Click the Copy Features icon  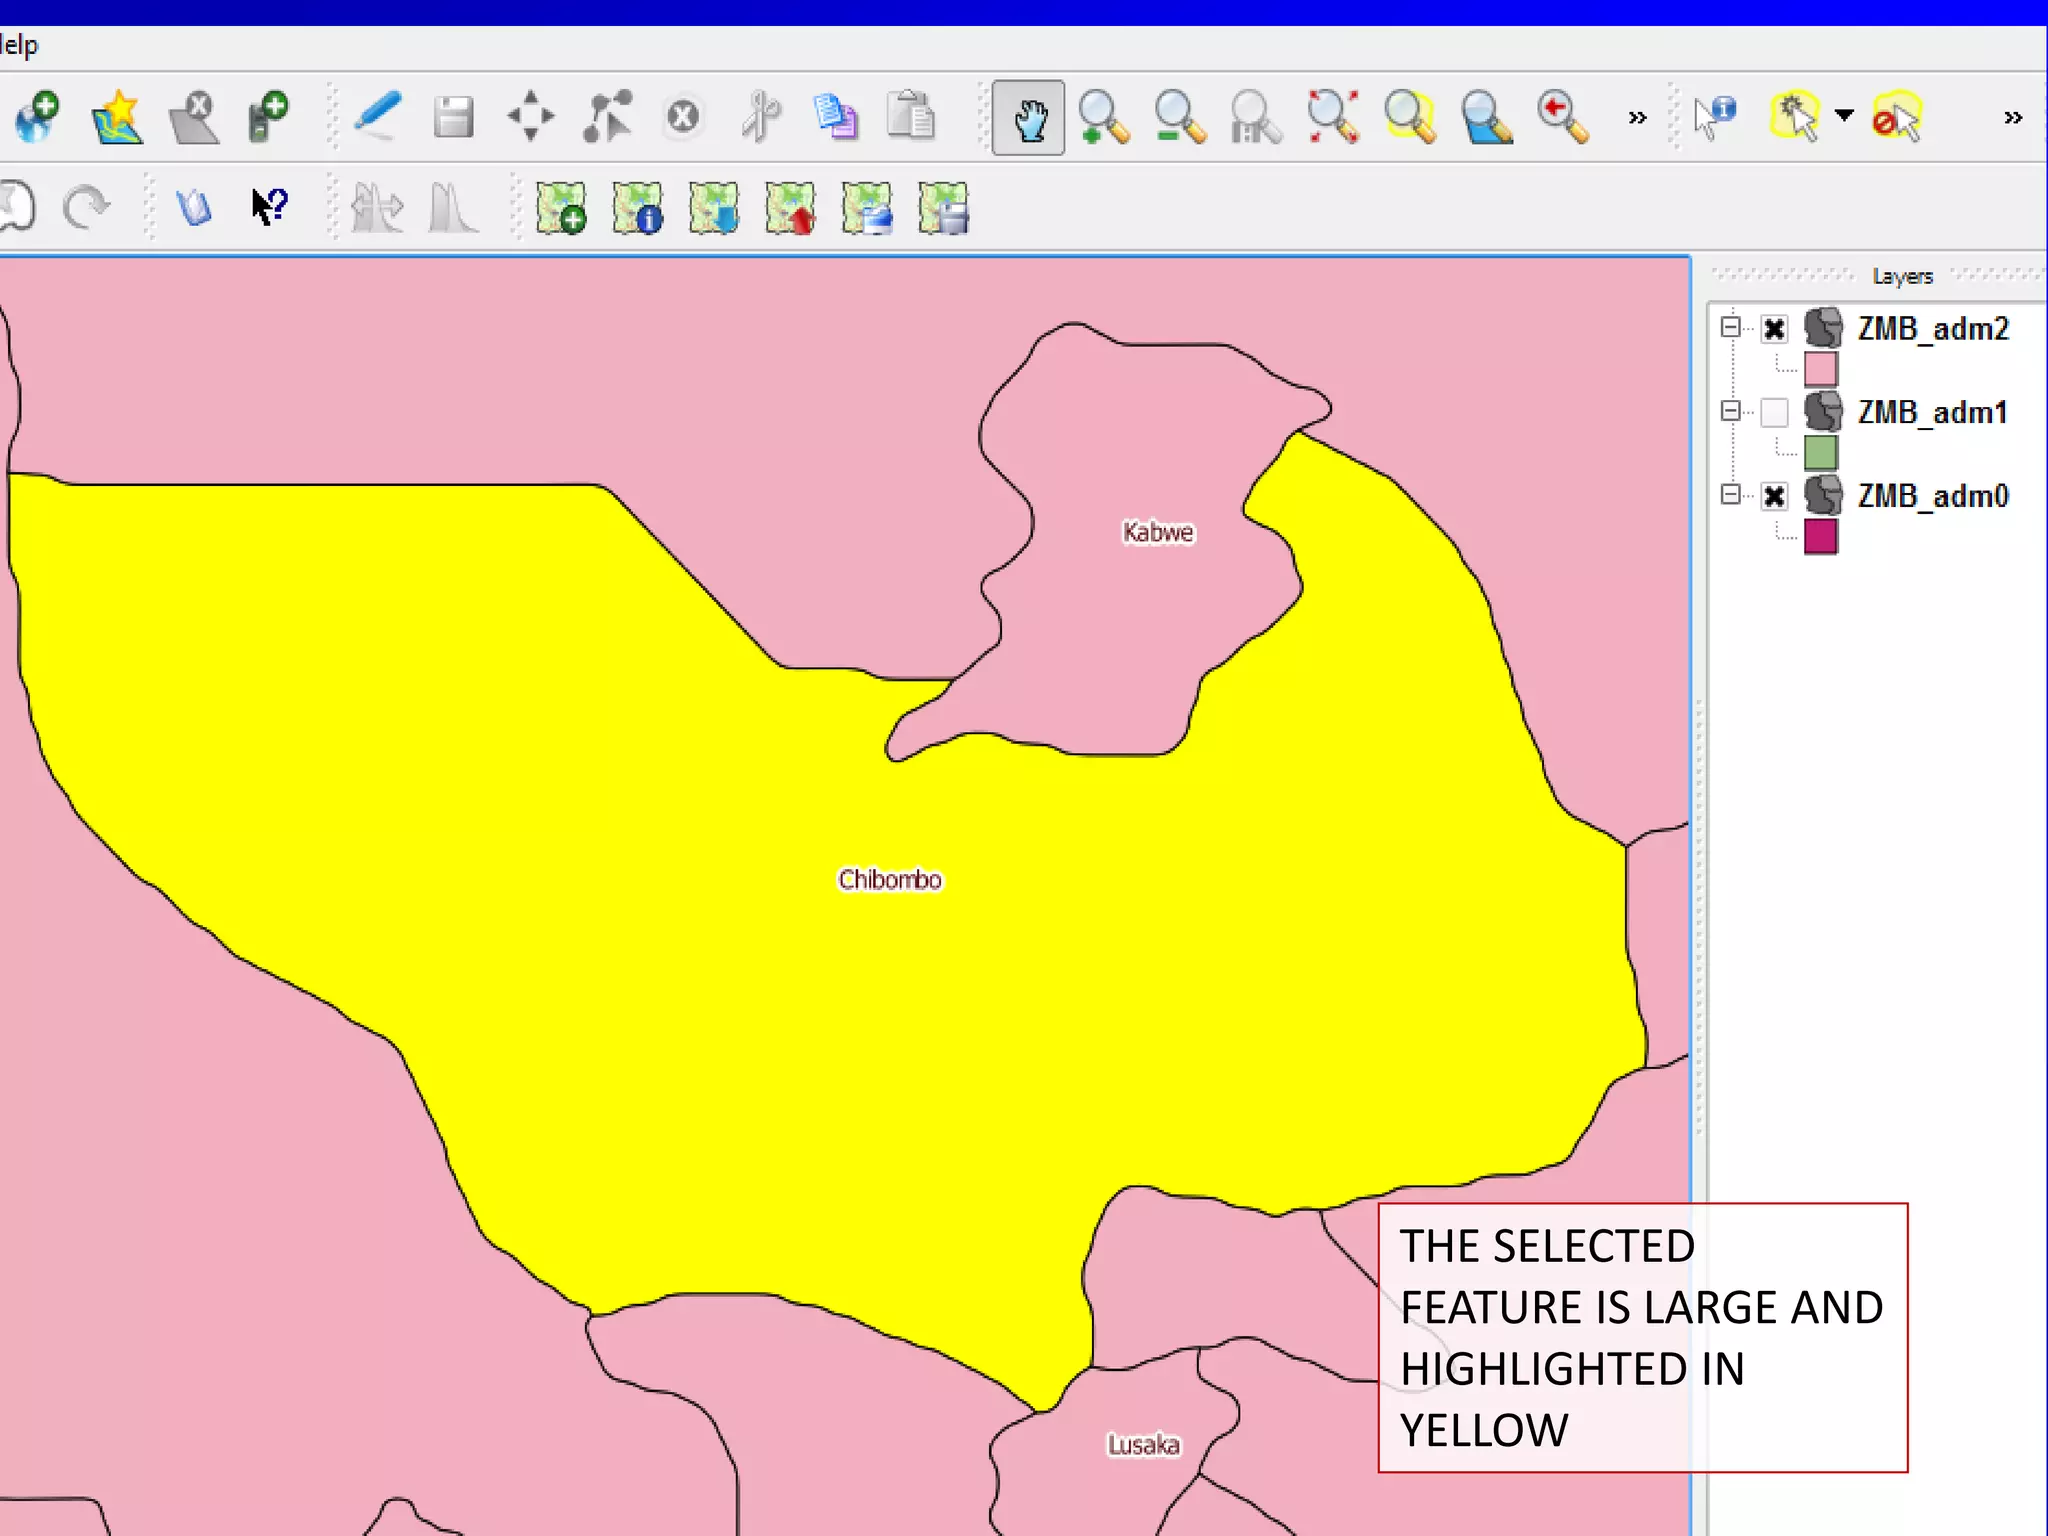coord(836,117)
